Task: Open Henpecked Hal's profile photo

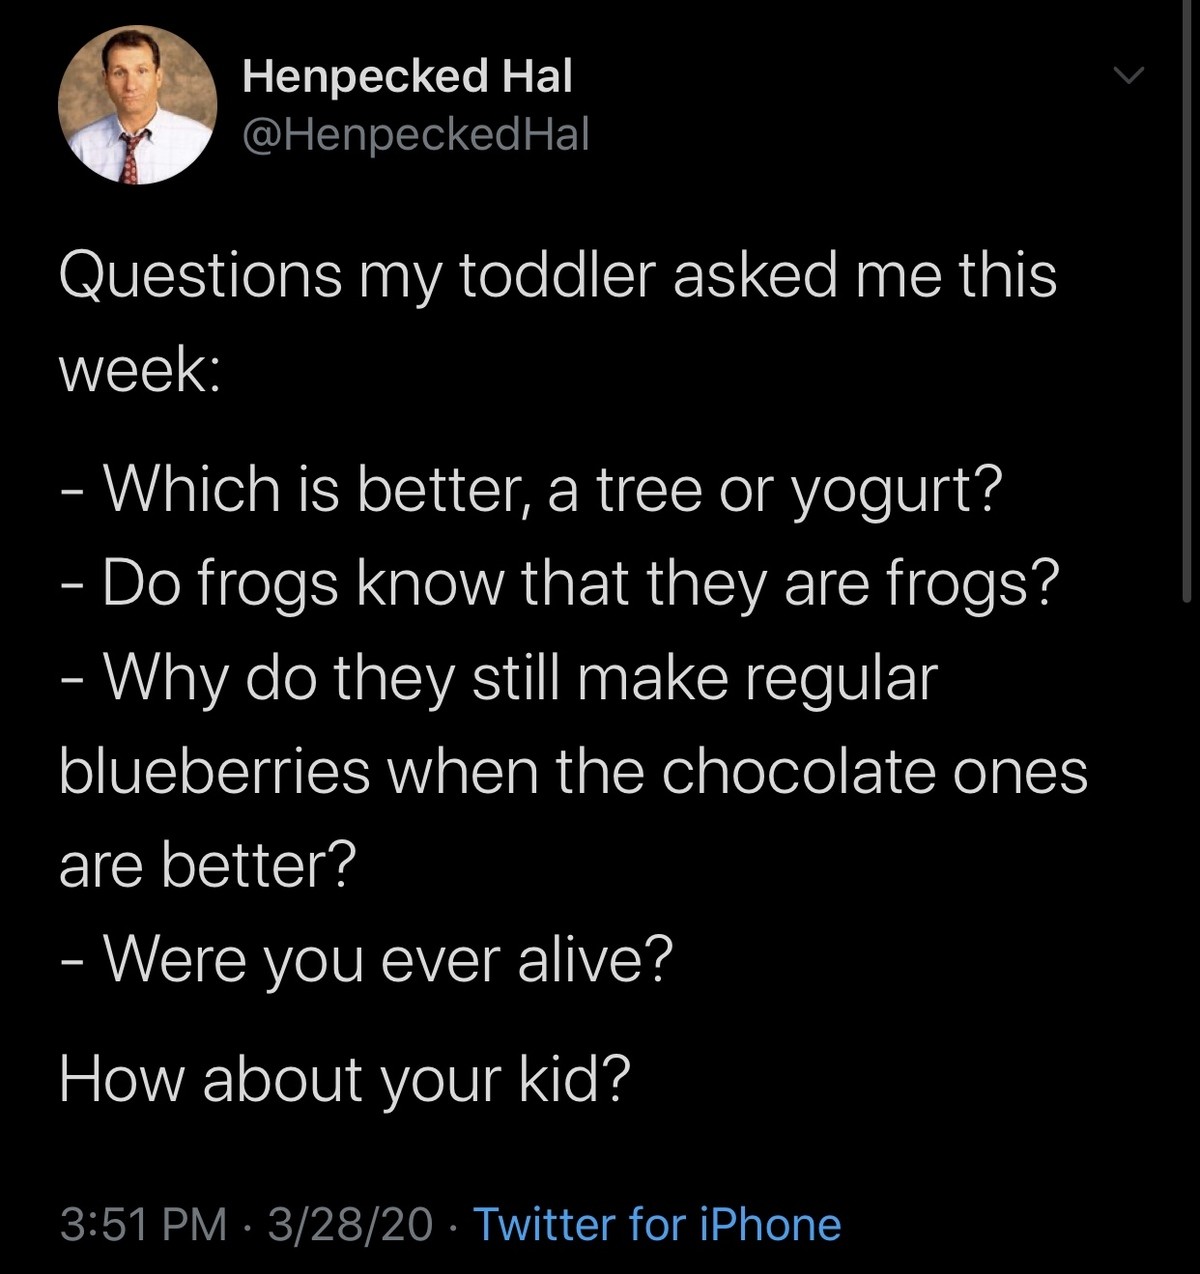Action: (x=137, y=105)
